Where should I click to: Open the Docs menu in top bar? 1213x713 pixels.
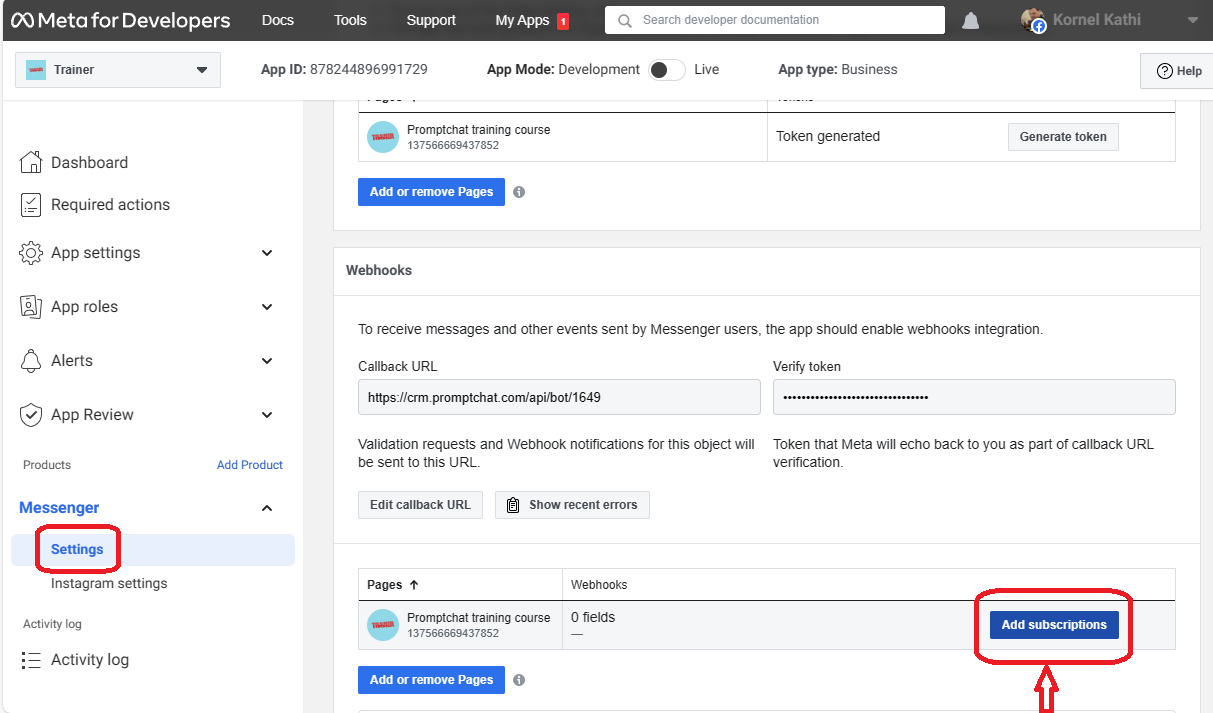(277, 20)
